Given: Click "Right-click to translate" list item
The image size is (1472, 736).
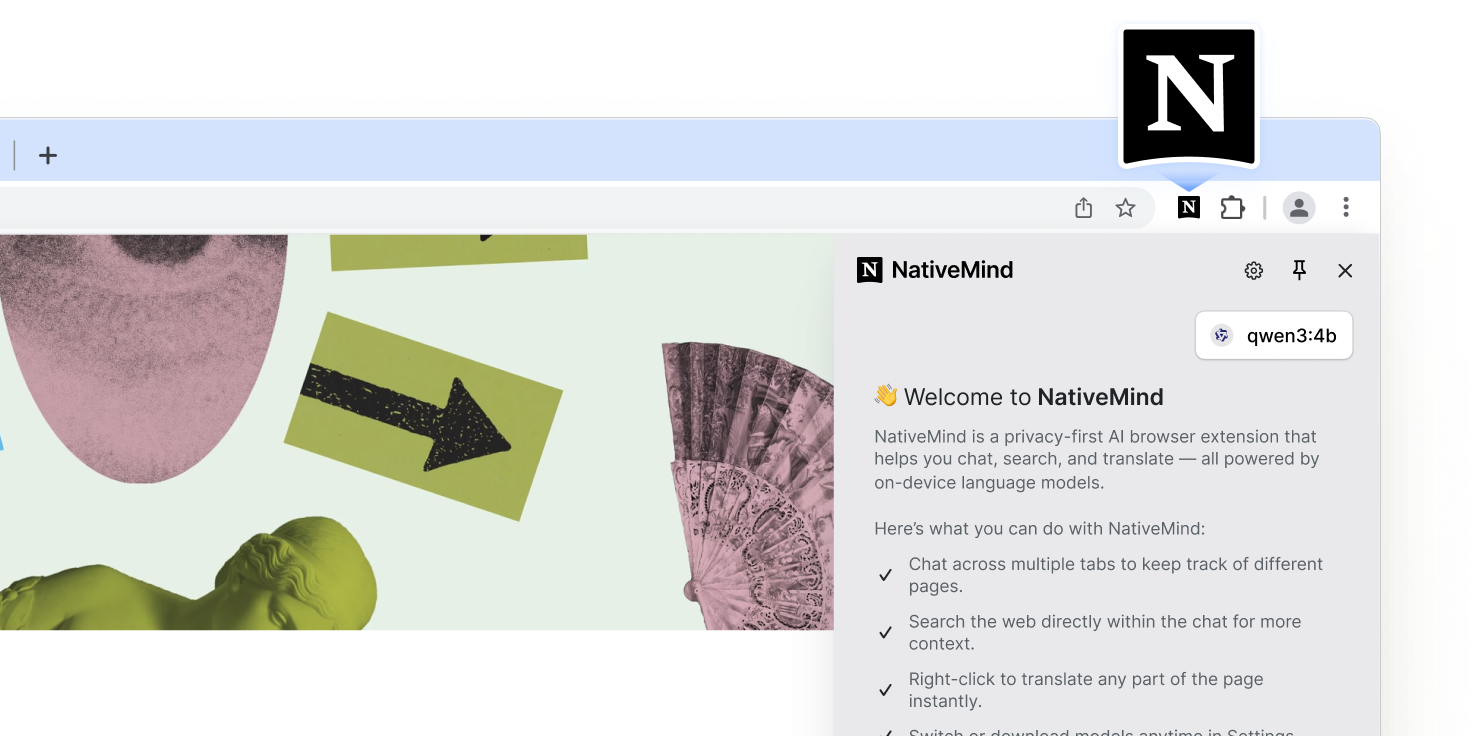Looking at the screenshot, I should pos(1072,690).
